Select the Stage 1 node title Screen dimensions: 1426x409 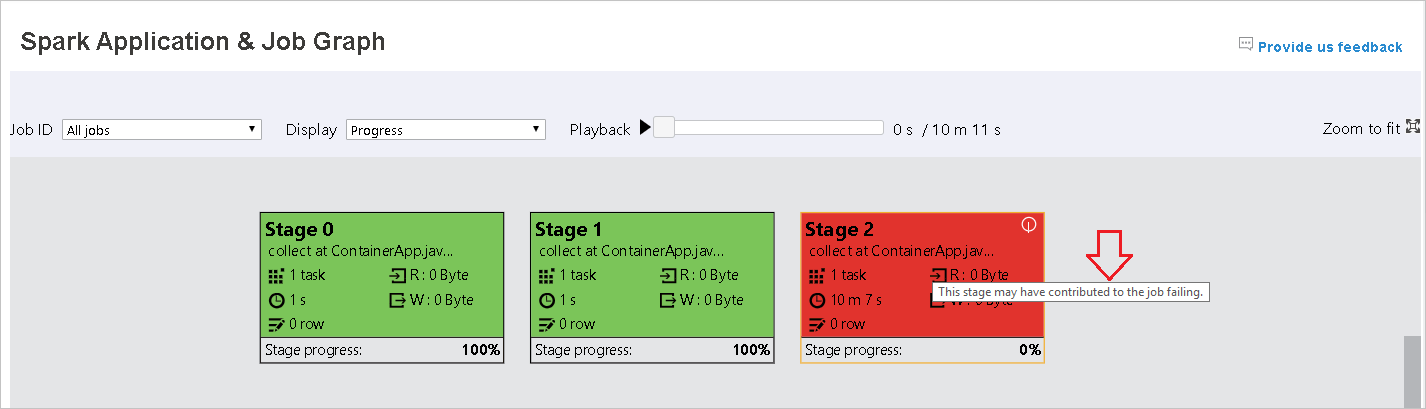(x=568, y=230)
